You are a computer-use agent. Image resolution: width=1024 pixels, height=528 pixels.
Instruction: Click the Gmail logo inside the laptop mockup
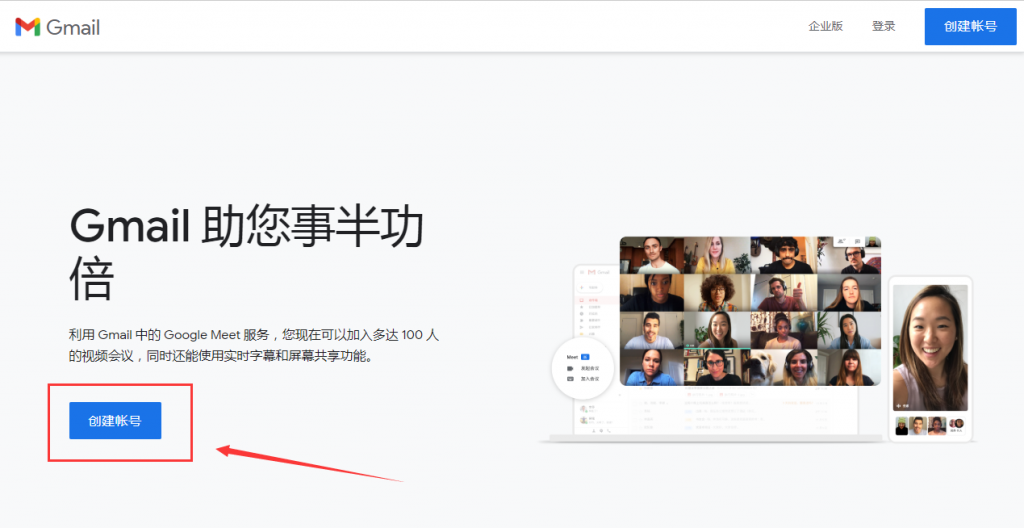pyautogui.click(x=591, y=273)
